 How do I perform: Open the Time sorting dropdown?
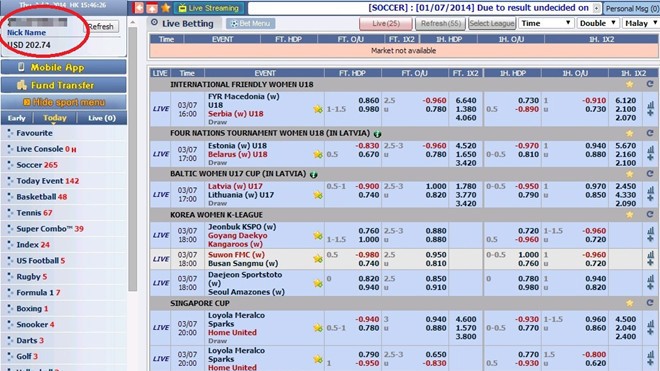click(546, 23)
